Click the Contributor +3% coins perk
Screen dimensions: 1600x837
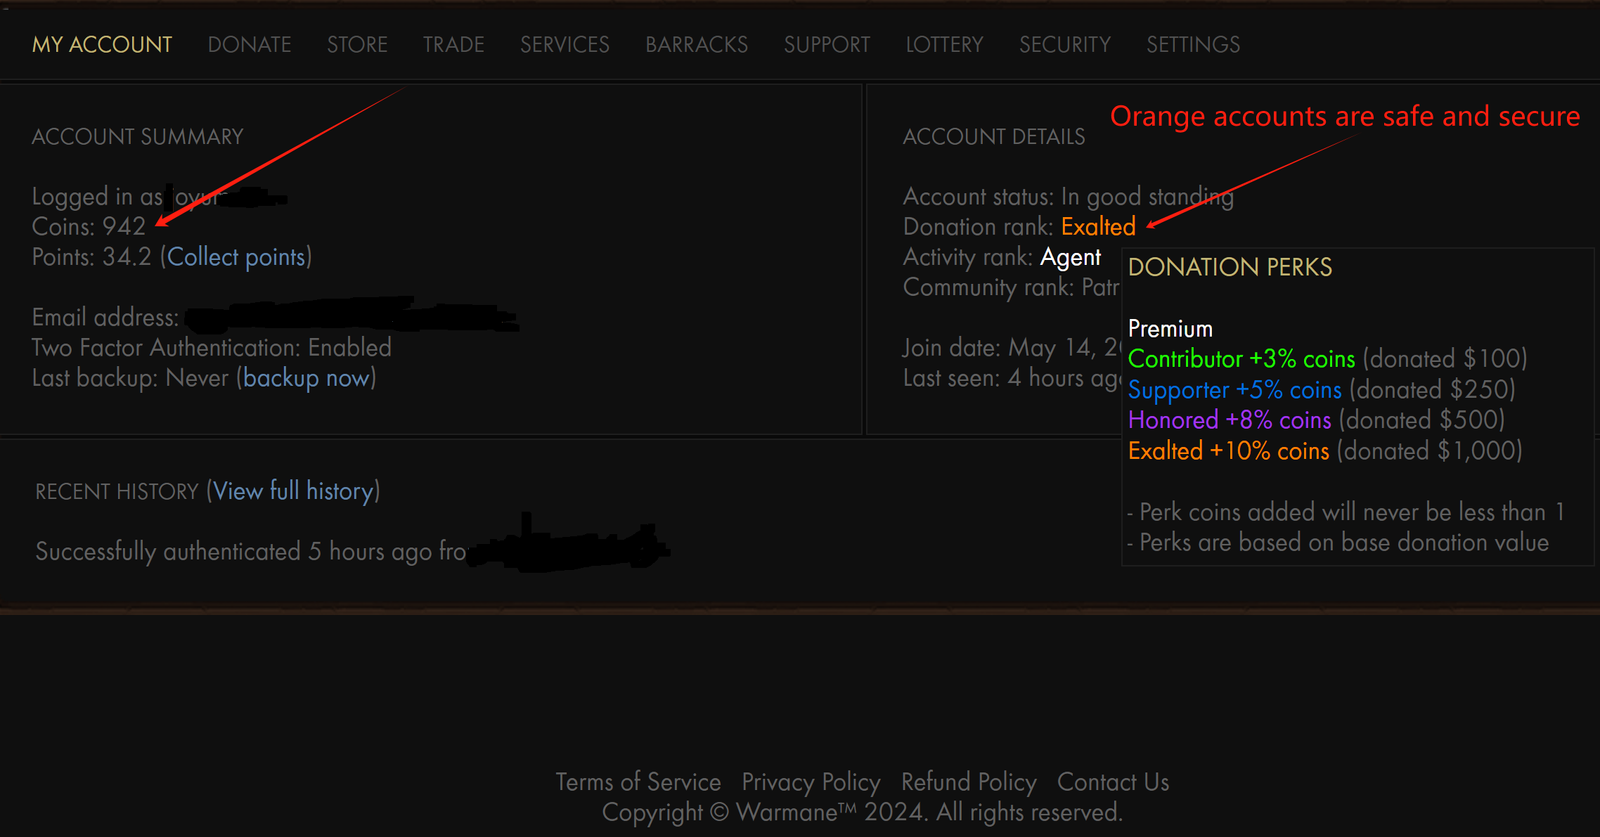(1241, 359)
